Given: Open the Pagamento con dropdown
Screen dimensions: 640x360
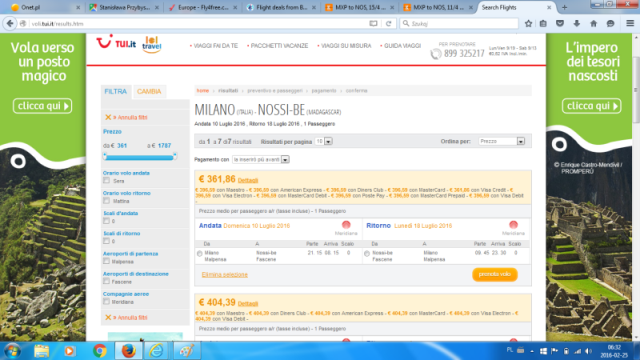Looking at the screenshot, I should tap(261, 160).
